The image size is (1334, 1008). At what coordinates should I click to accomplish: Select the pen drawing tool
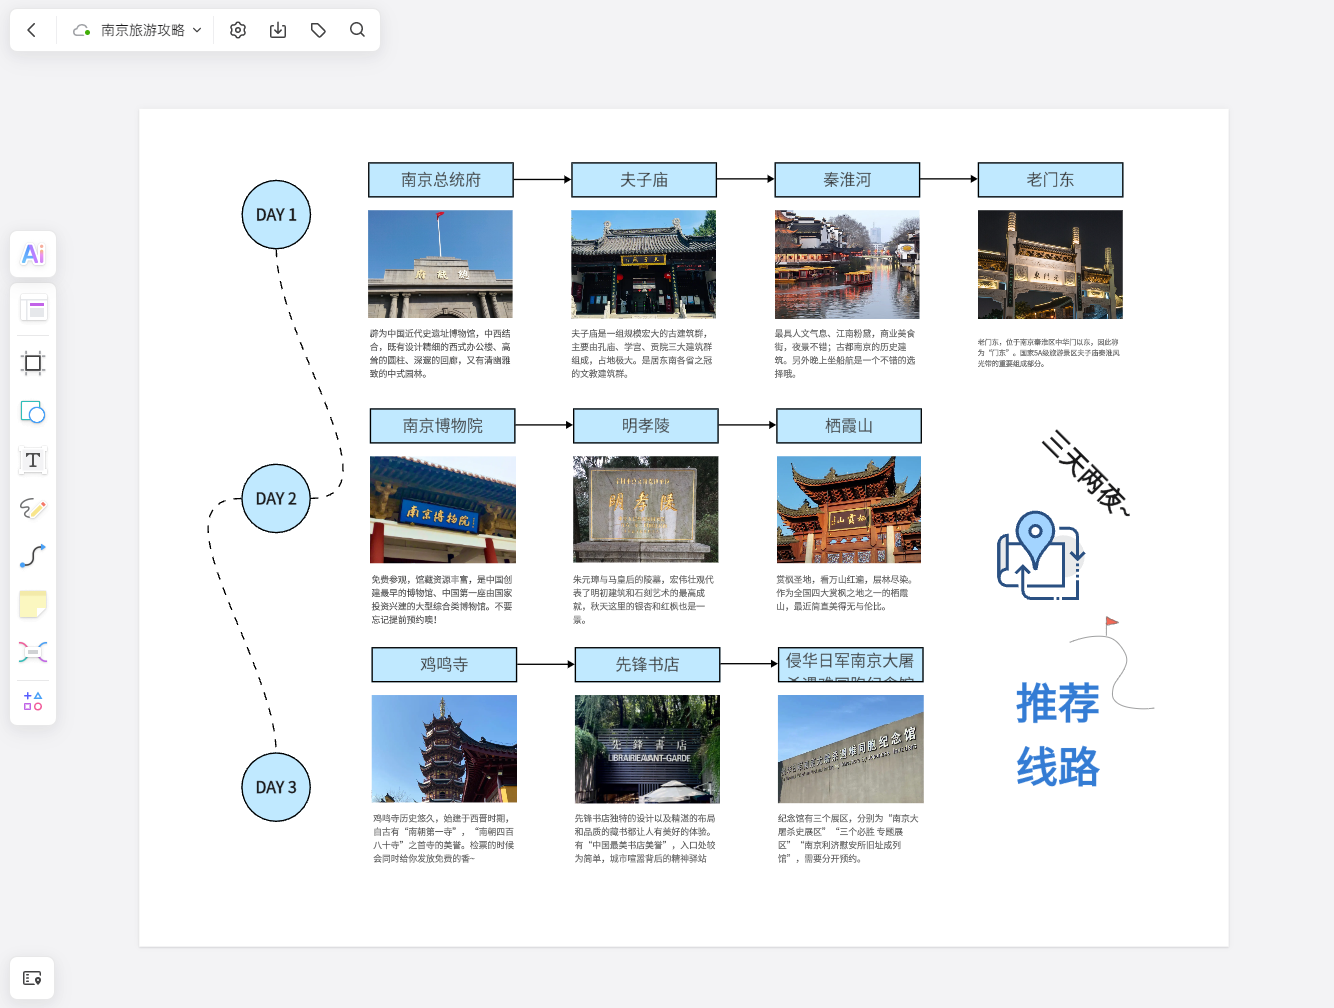click(x=33, y=508)
